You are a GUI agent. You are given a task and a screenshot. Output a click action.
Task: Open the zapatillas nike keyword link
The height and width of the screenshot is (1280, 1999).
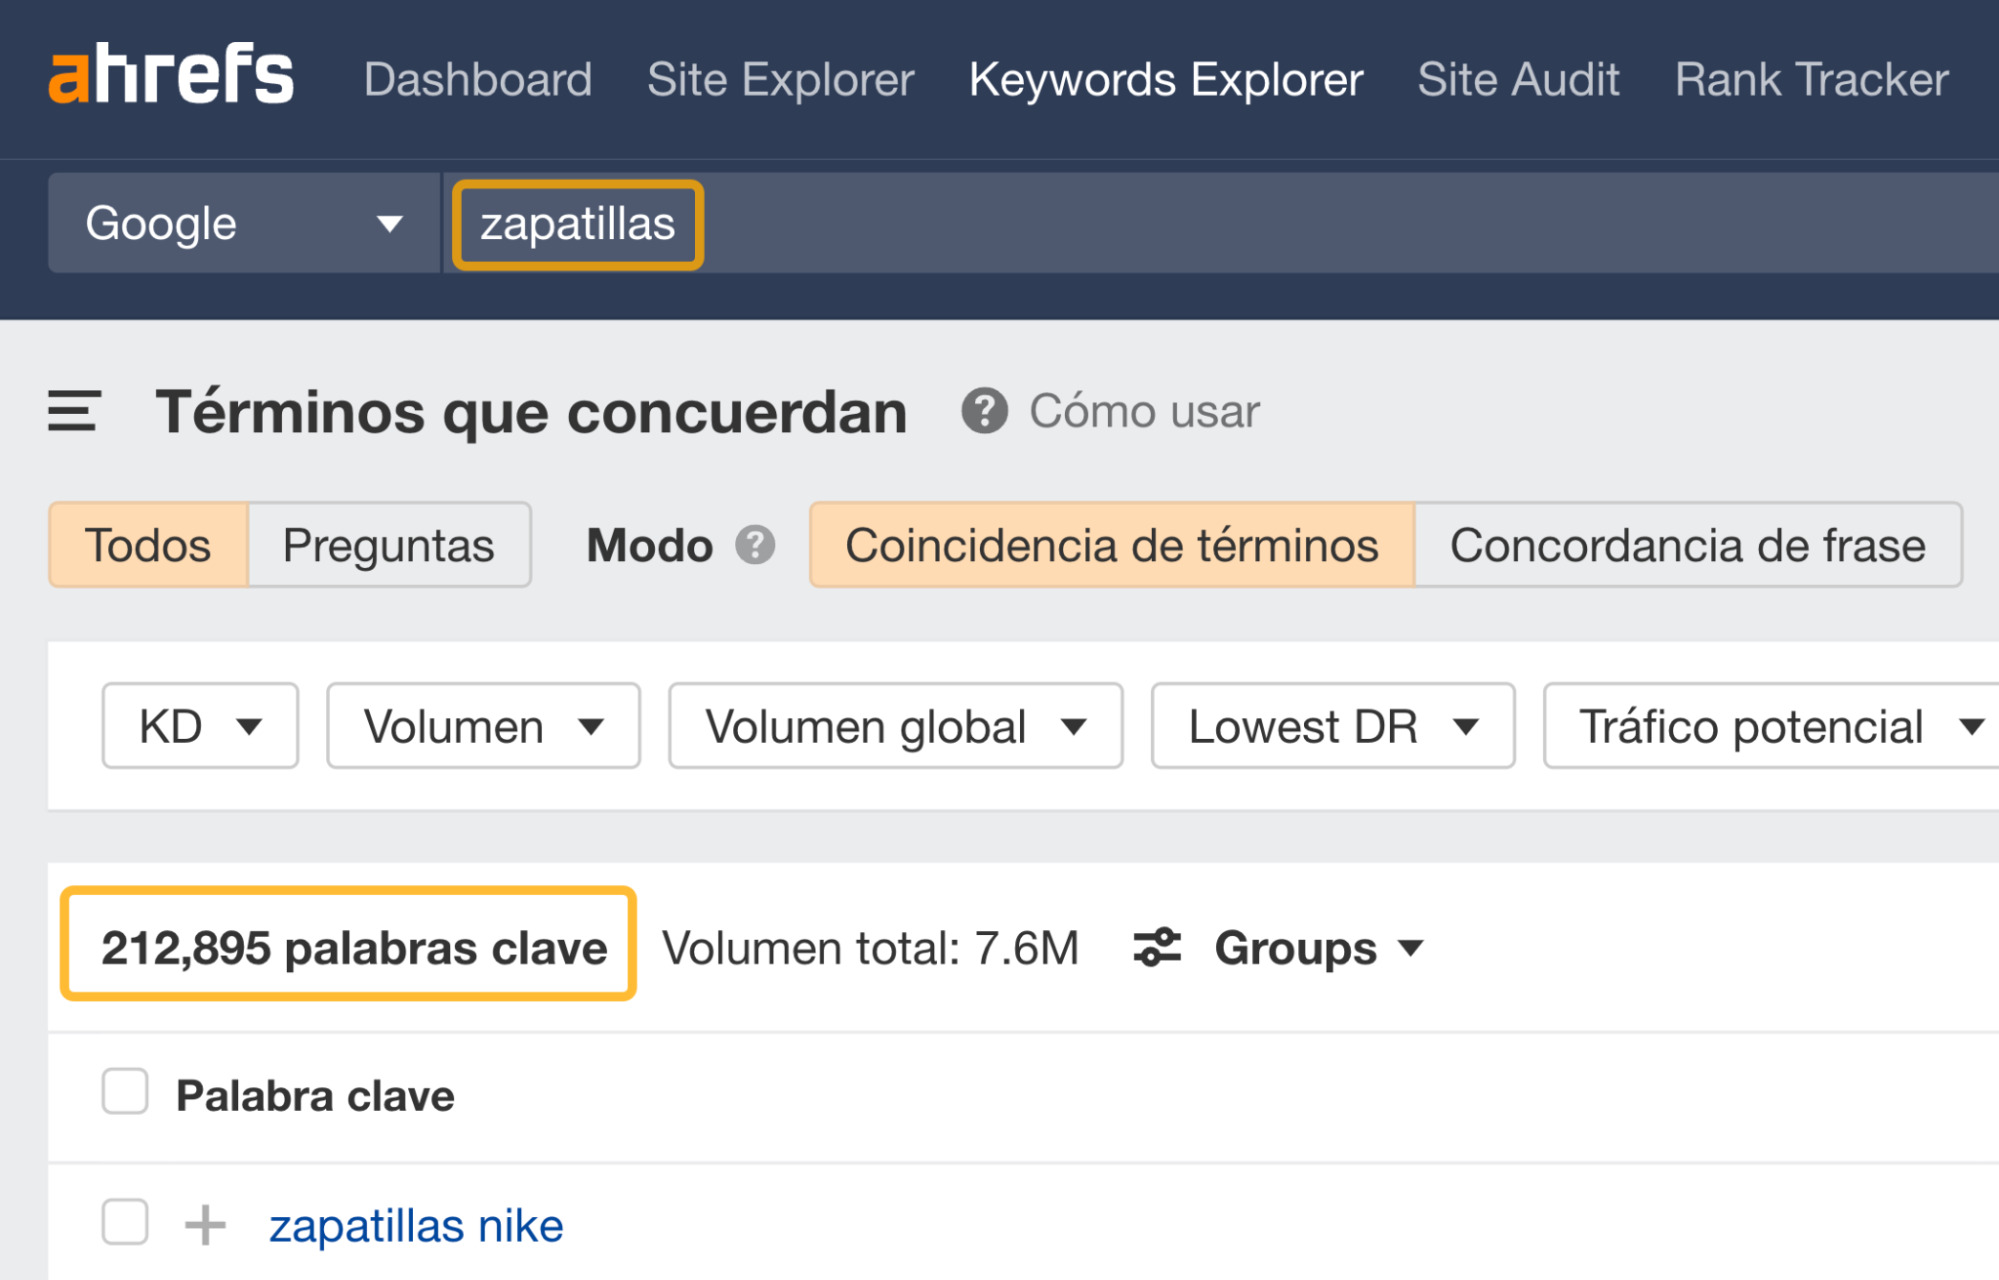(x=416, y=1222)
